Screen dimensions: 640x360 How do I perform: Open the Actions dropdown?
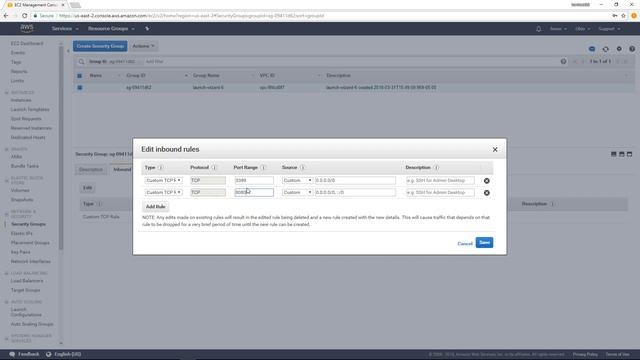coord(143,46)
